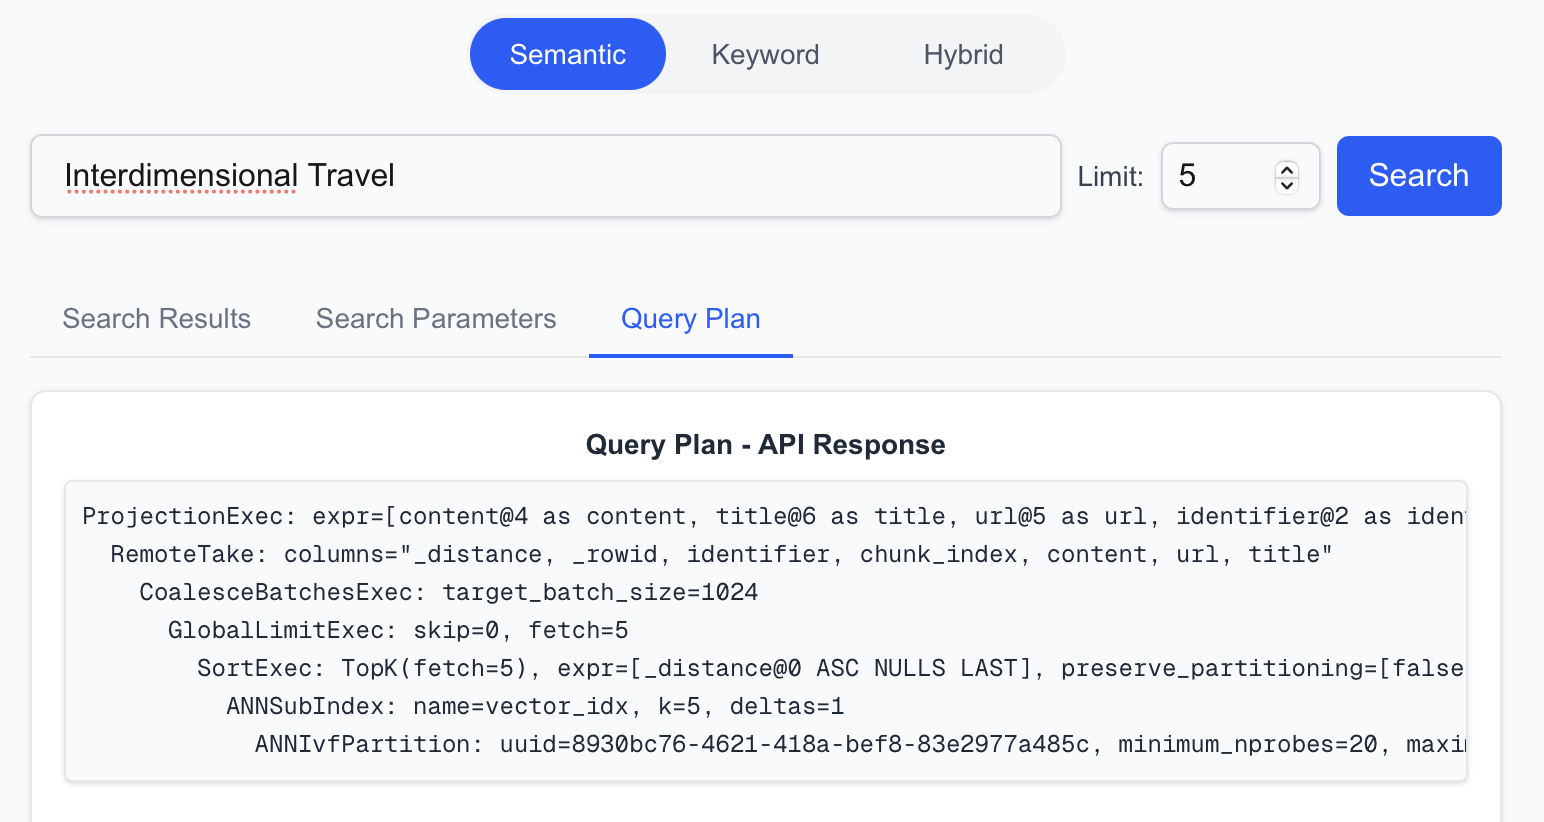
Task: Decrease the result limit with the down arrow
Action: pos(1288,184)
